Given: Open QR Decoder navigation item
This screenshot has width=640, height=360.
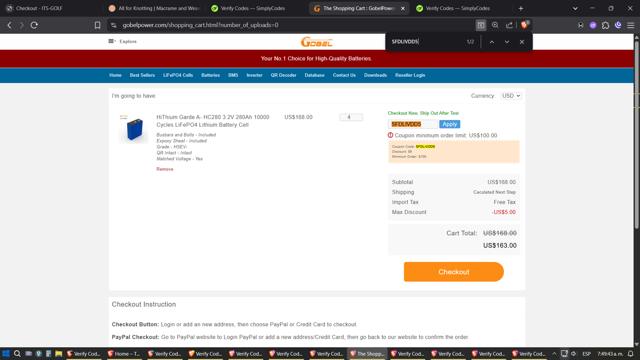Looking at the screenshot, I should click(x=283, y=75).
